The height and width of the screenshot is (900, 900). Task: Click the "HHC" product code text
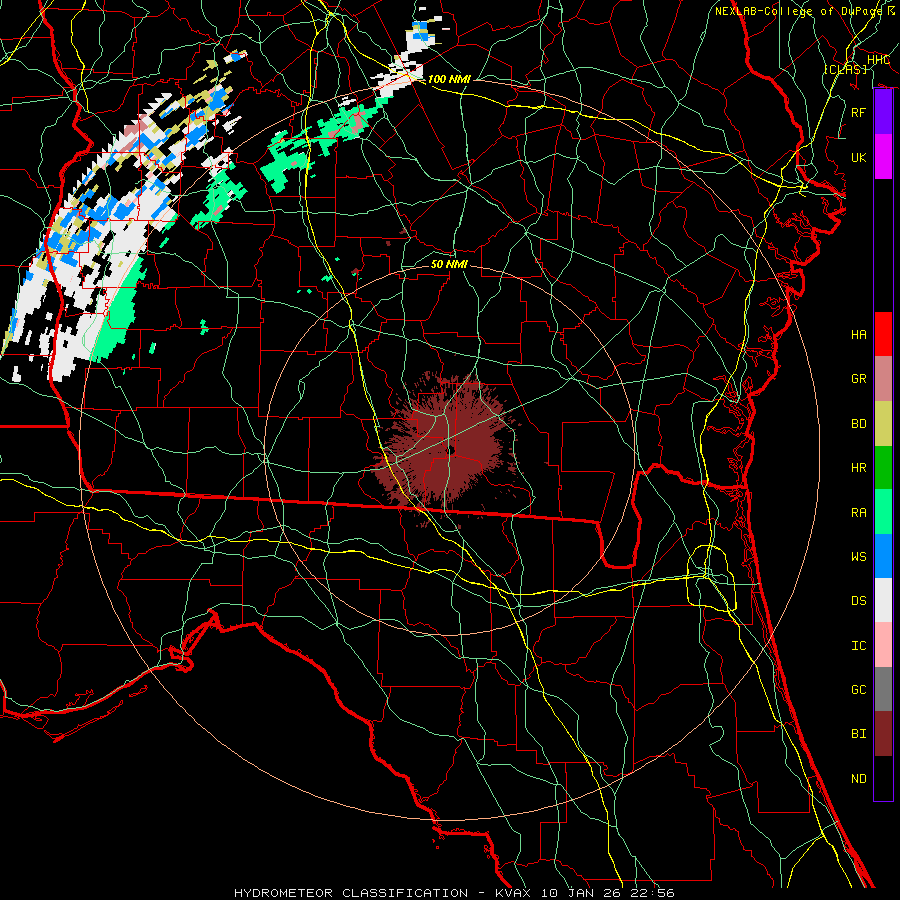[x=879, y=59]
